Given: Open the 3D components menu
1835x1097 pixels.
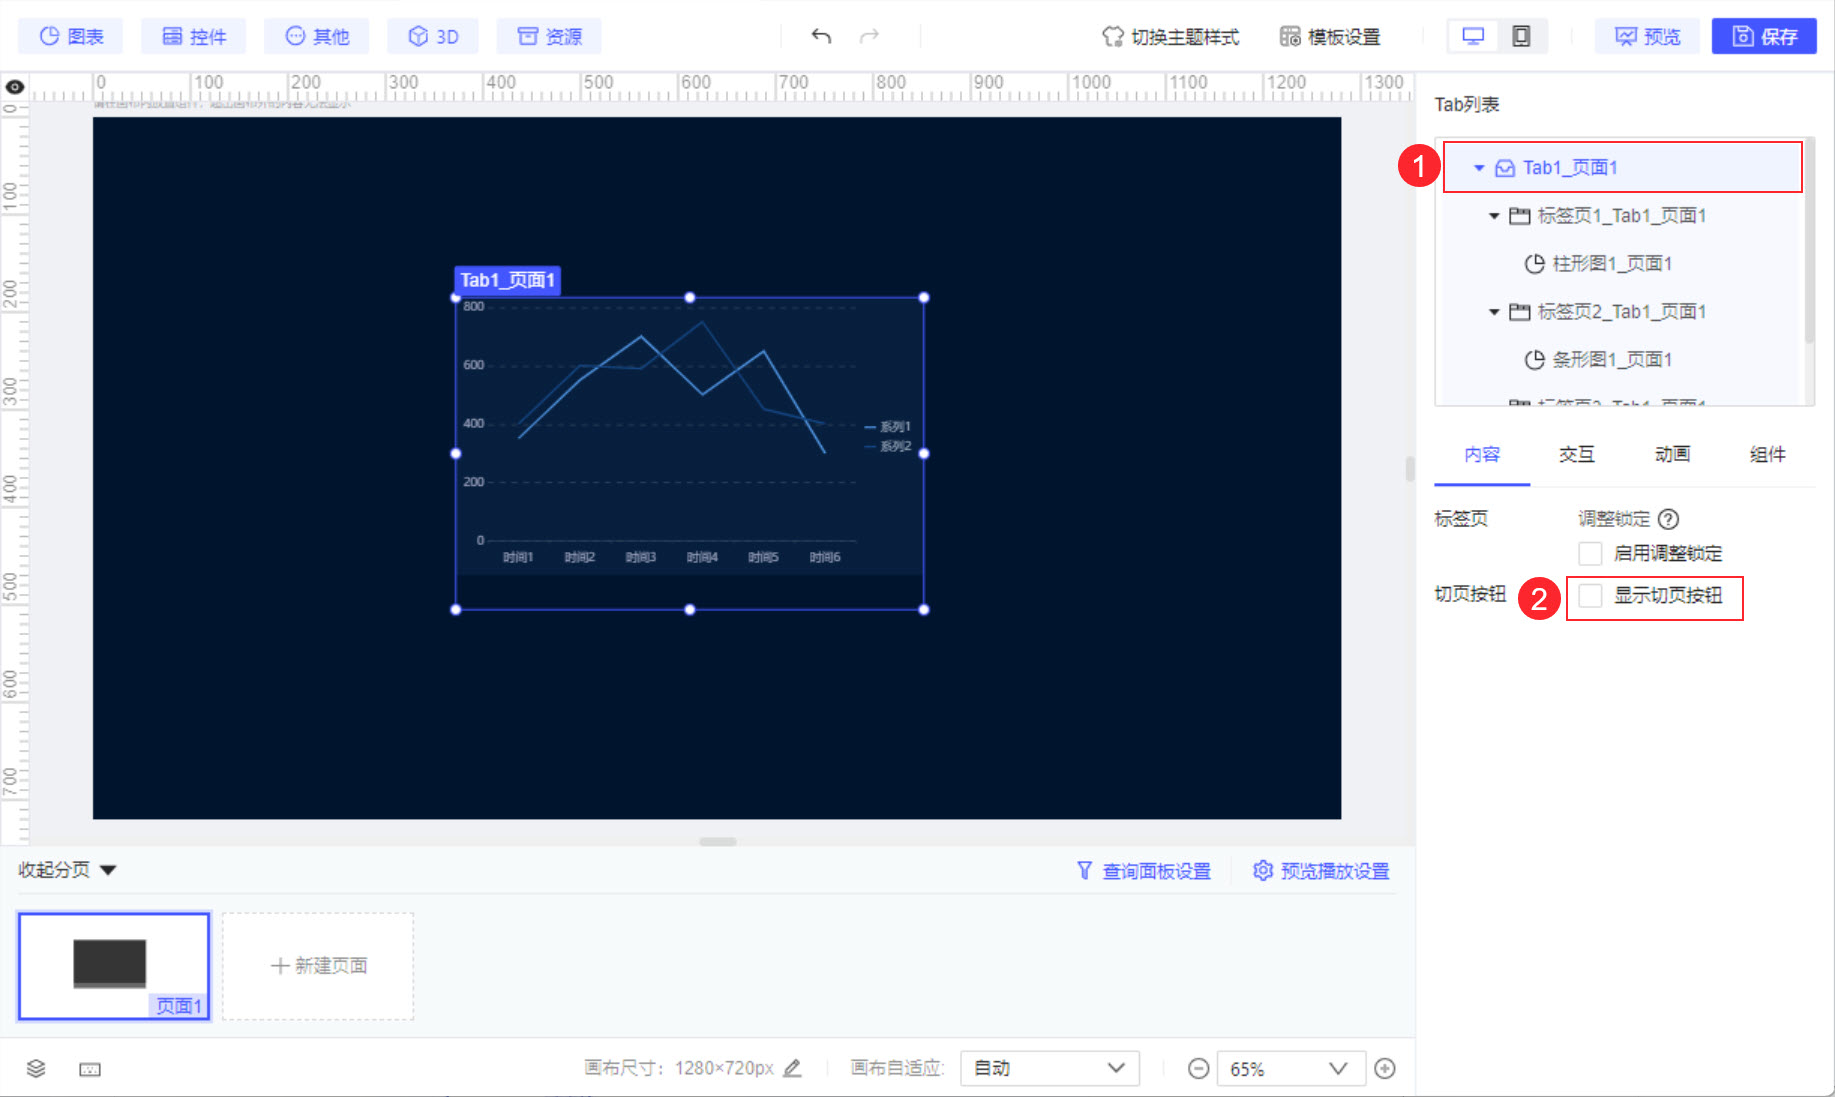Looking at the screenshot, I should (433, 37).
